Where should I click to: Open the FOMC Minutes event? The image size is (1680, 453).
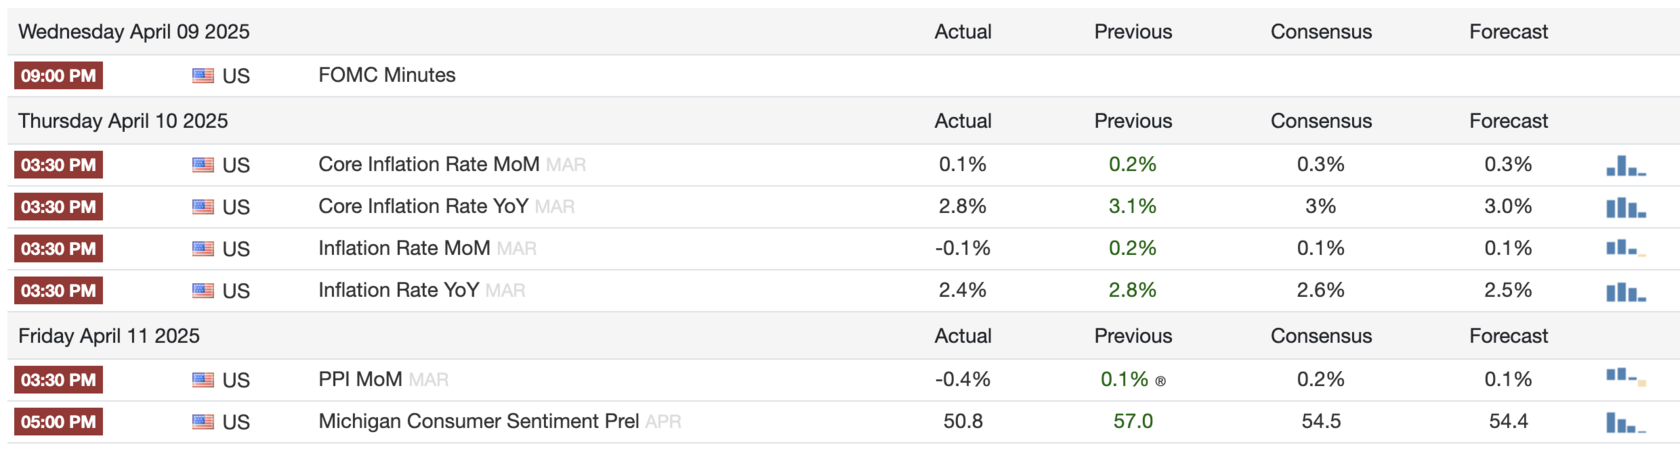(x=387, y=75)
